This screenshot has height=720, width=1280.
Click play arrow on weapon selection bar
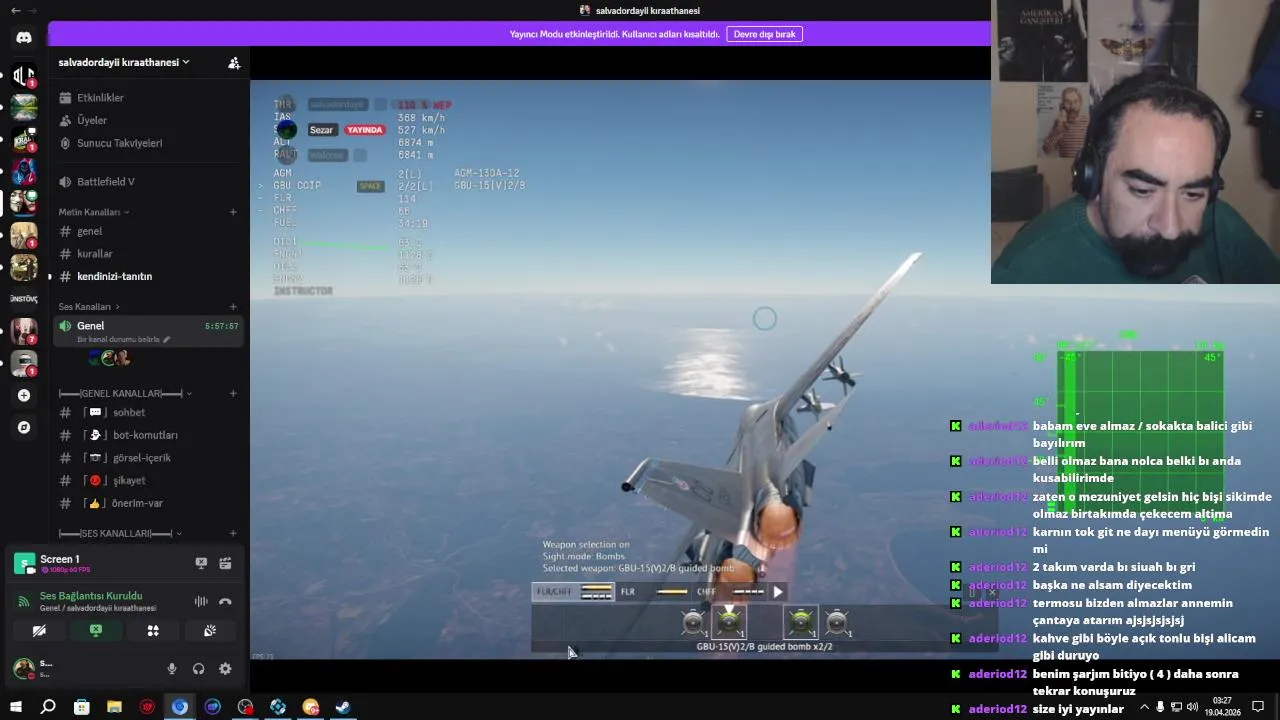coord(777,591)
